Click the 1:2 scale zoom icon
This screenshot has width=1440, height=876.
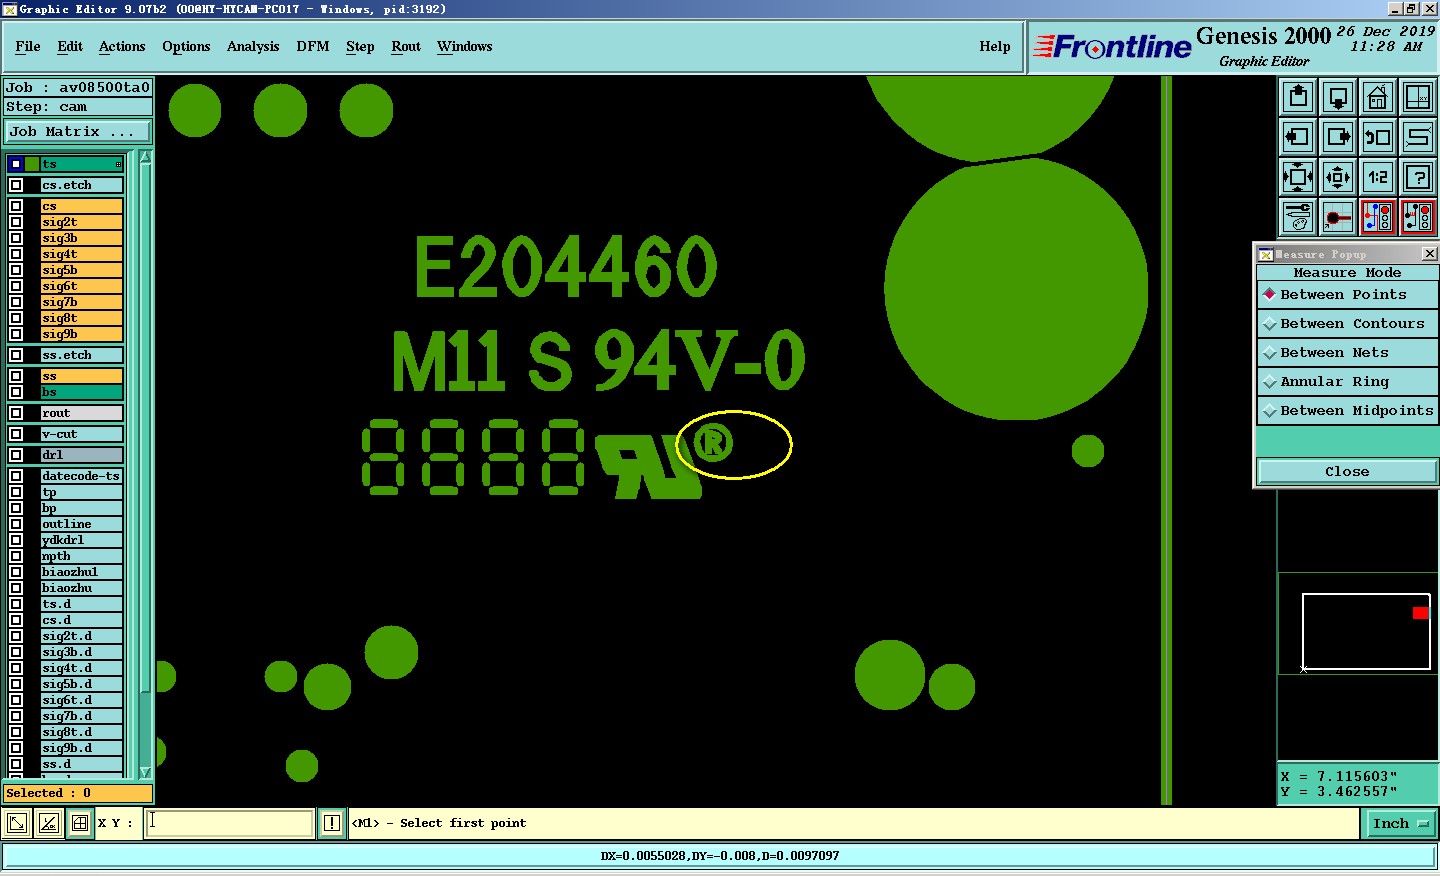1378,177
